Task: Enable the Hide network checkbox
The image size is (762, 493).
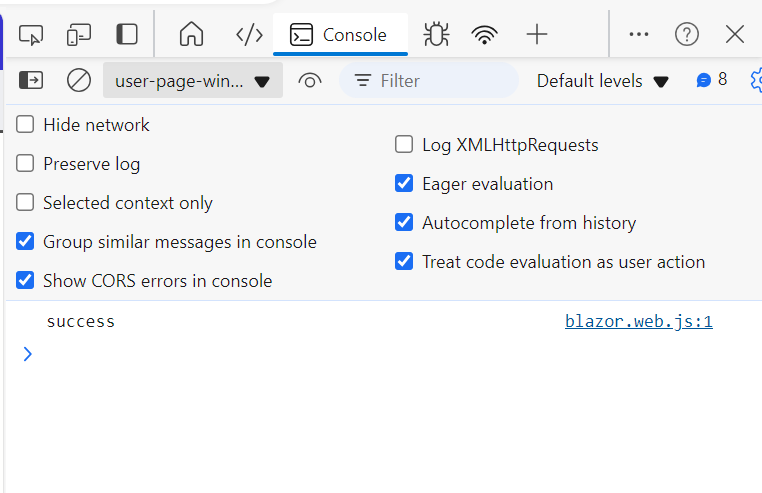Action: [25, 125]
